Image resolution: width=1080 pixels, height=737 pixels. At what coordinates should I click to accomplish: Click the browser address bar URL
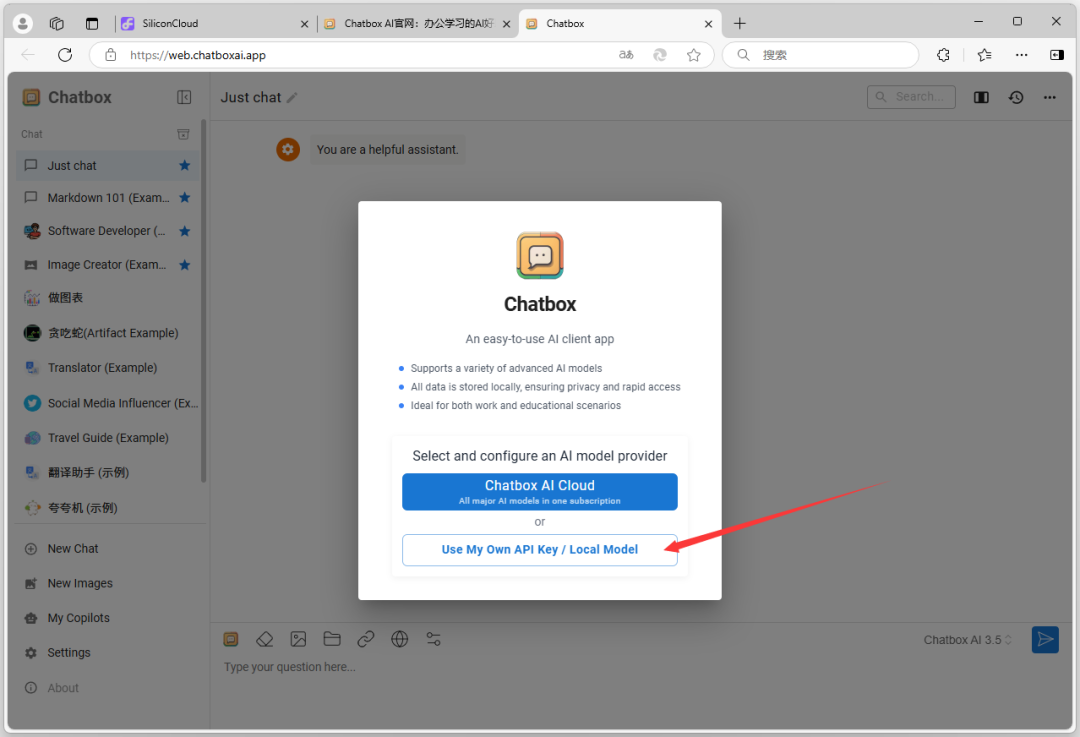(x=198, y=55)
